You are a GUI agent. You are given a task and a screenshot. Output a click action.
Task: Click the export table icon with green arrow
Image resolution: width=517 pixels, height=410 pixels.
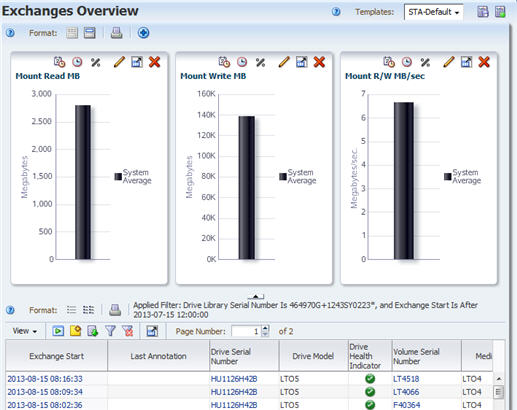(92, 331)
